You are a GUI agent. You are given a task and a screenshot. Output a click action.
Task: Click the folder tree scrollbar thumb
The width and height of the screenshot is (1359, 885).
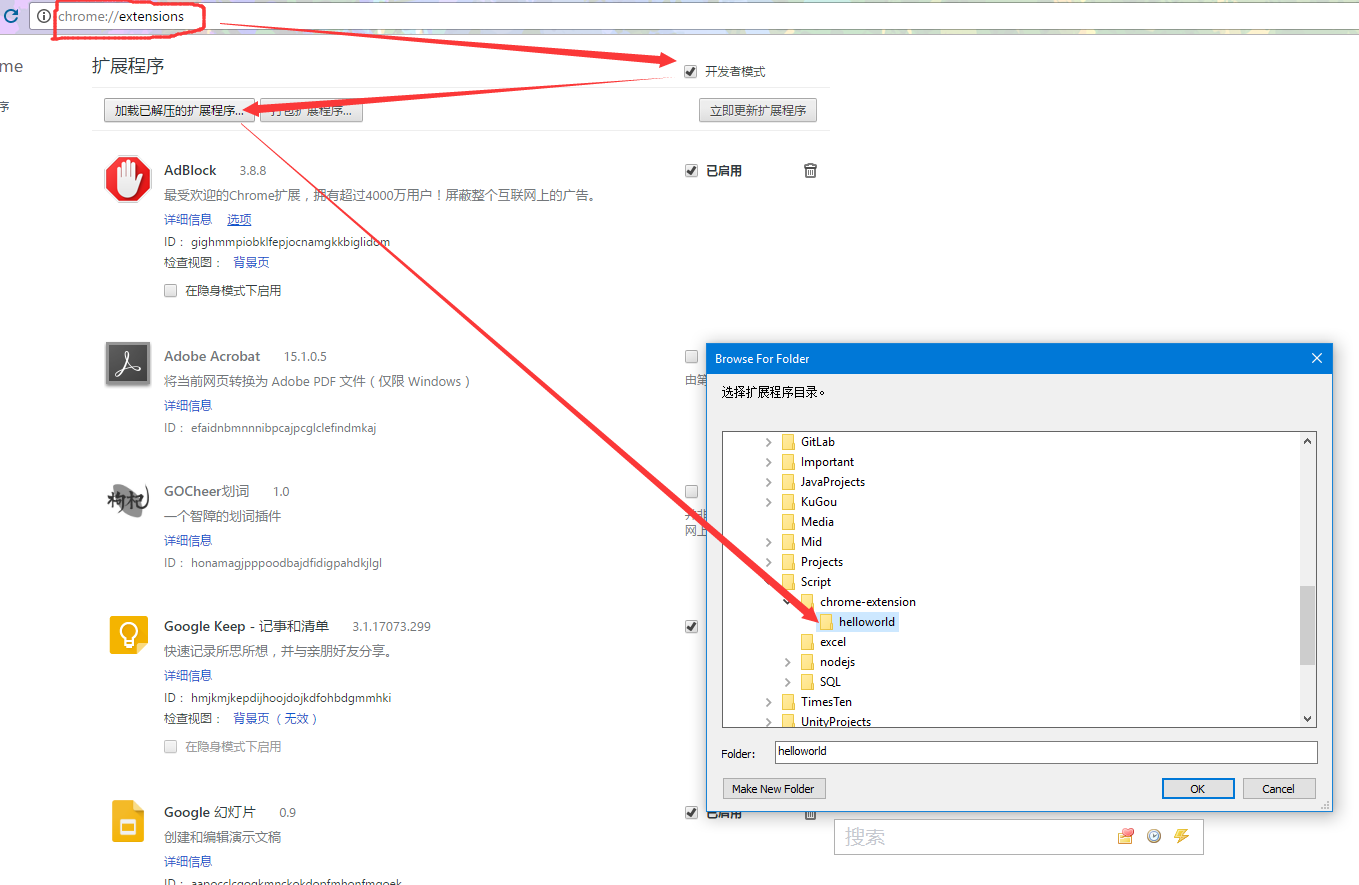(1307, 625)
